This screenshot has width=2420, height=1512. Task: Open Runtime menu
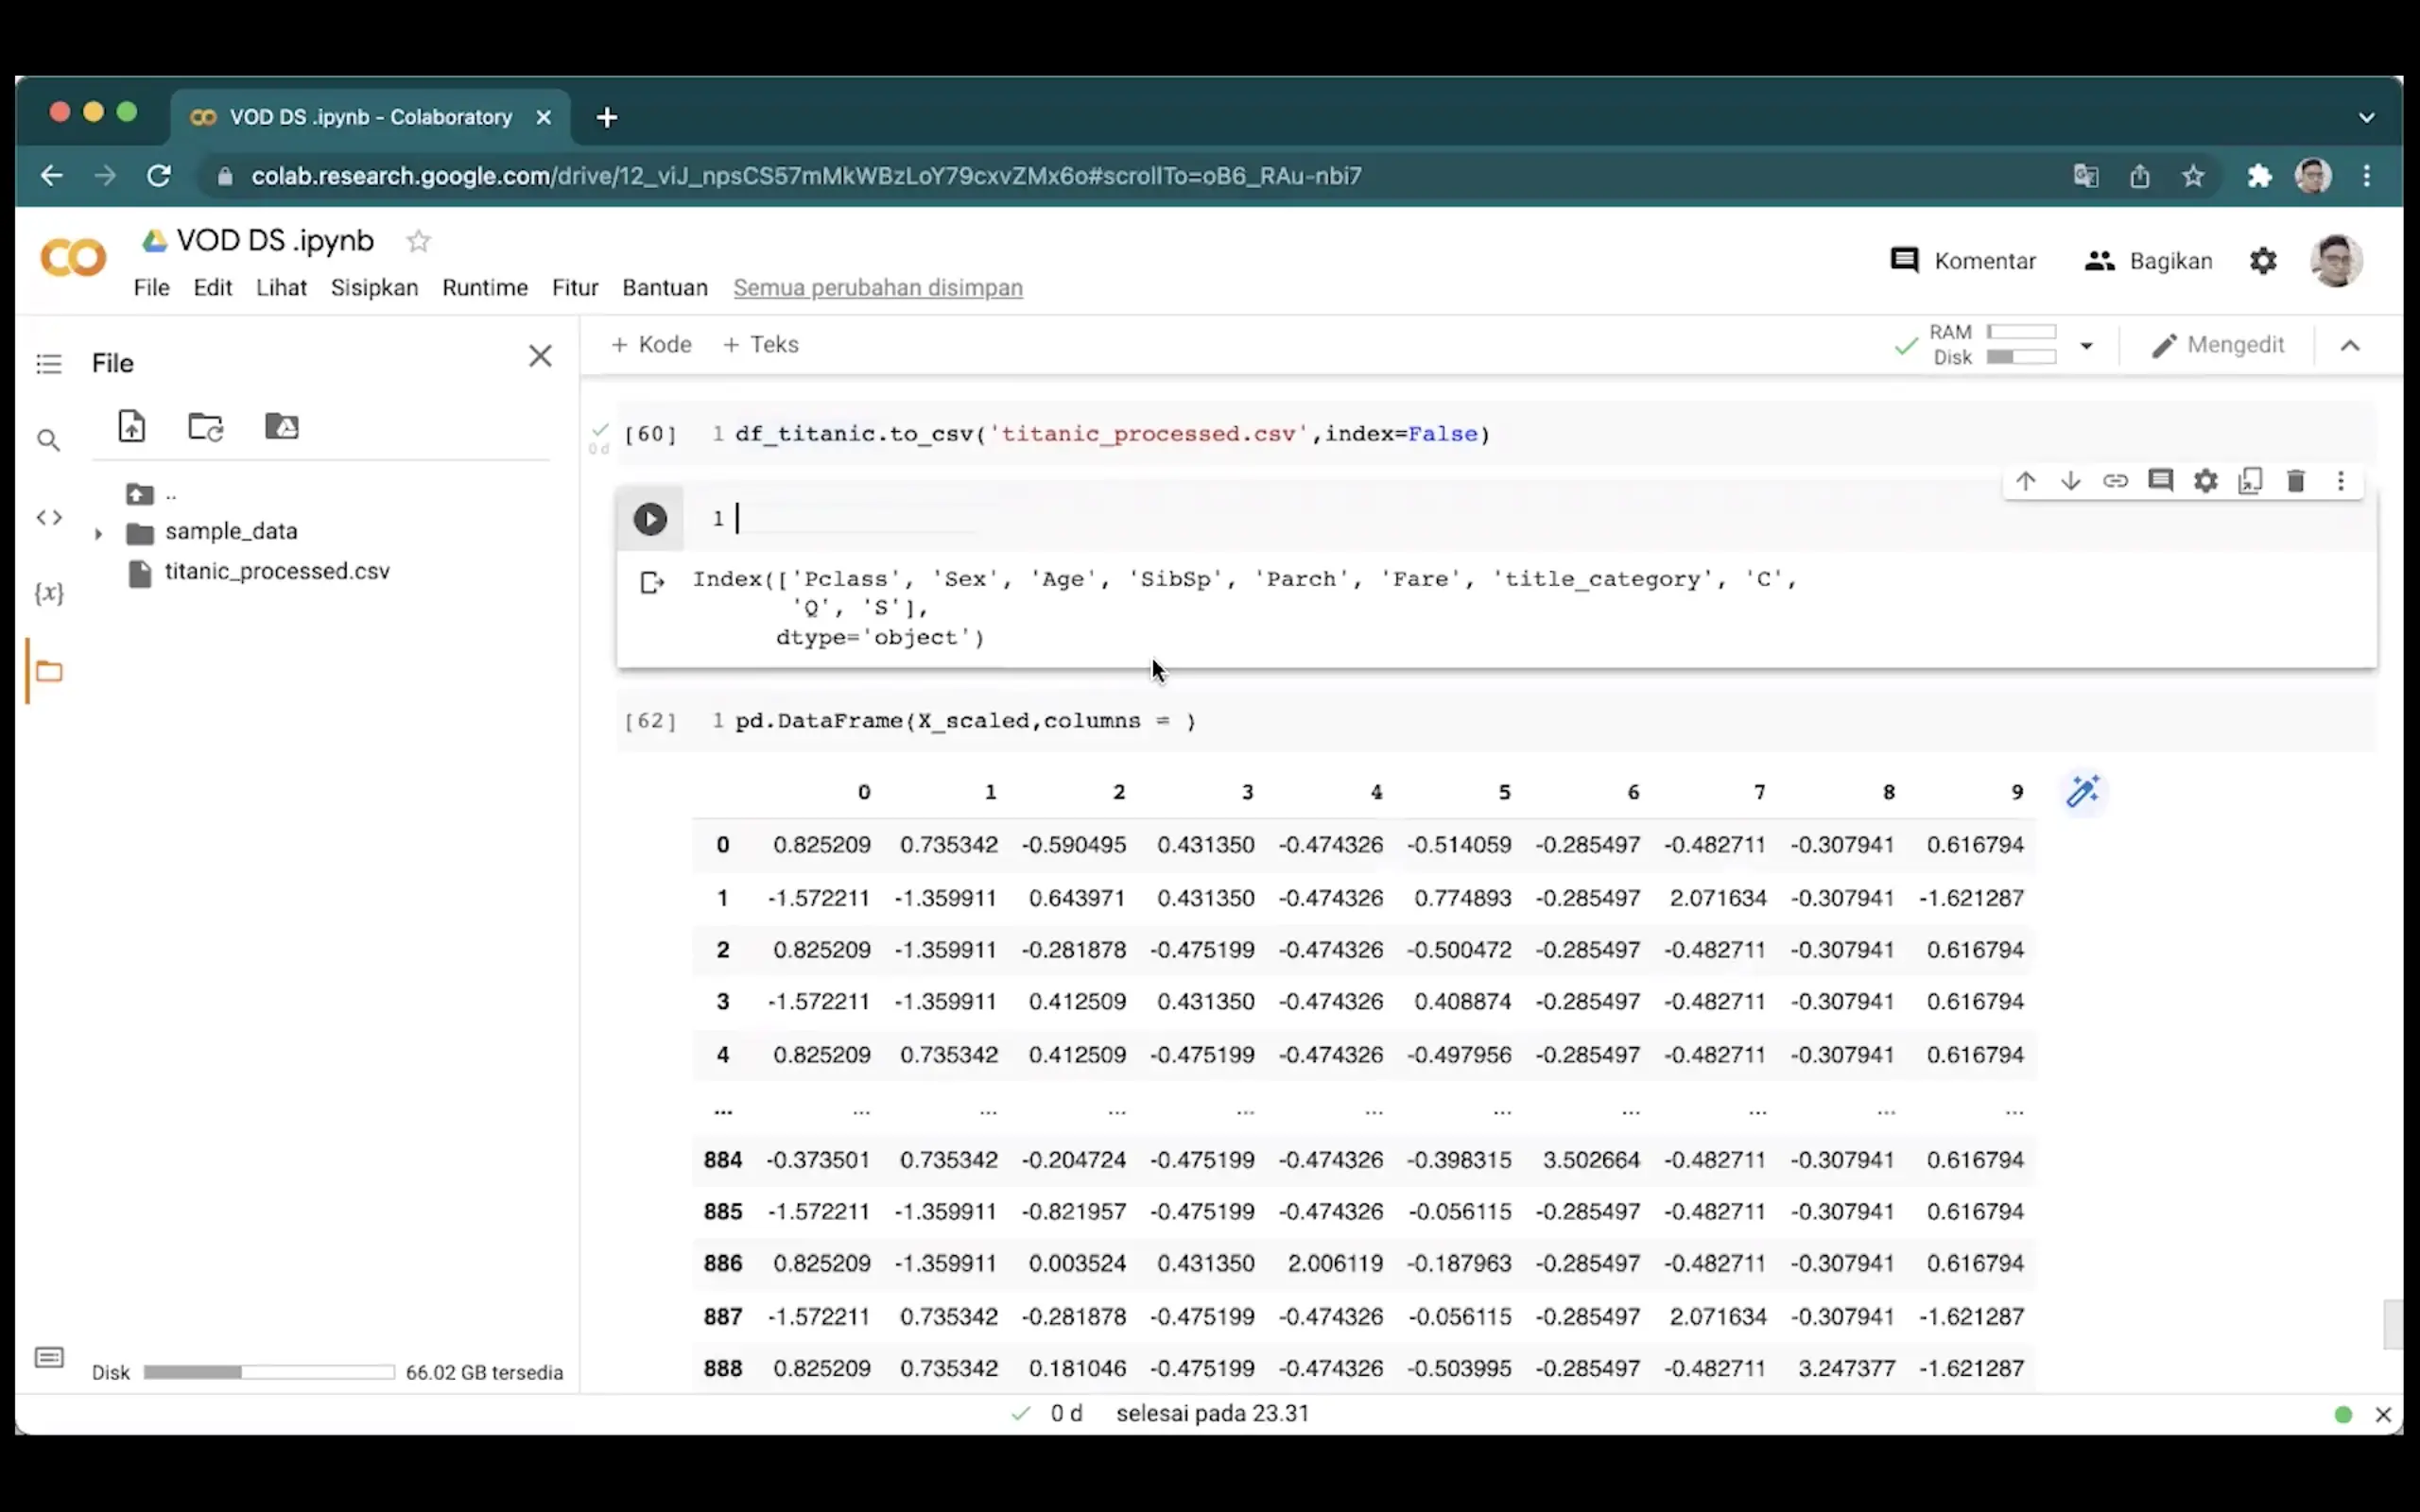pos(485,288)
